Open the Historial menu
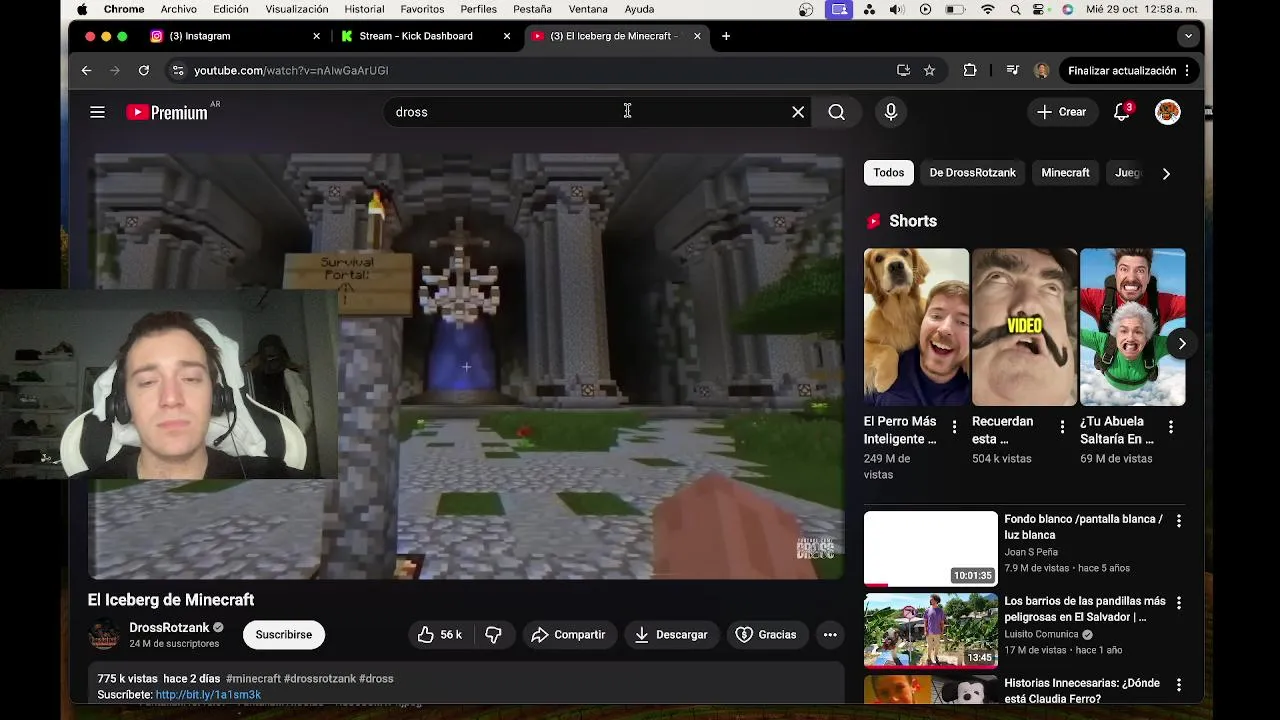The image size is (1280, 720). [x=364, y=10]
